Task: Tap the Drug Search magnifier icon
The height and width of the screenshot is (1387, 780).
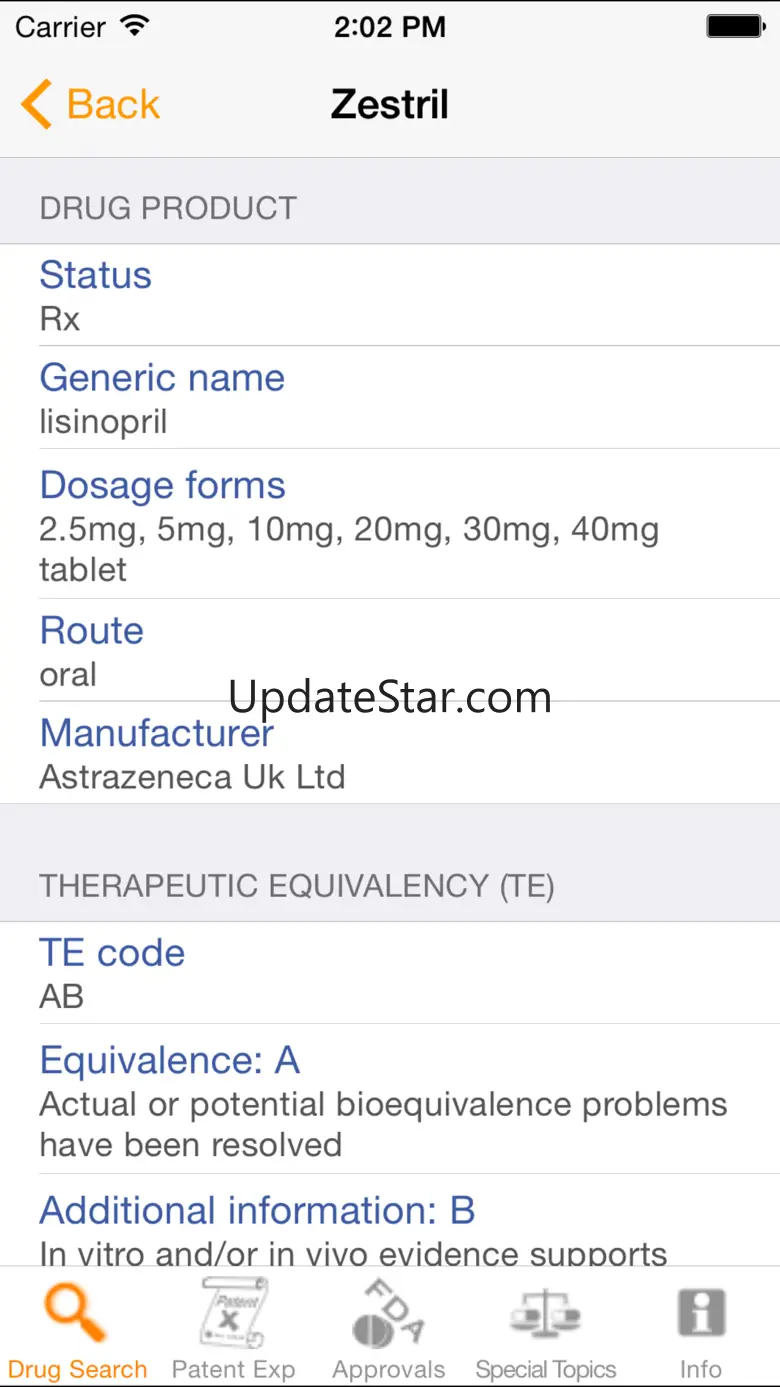Action: tap(76, 1313)
